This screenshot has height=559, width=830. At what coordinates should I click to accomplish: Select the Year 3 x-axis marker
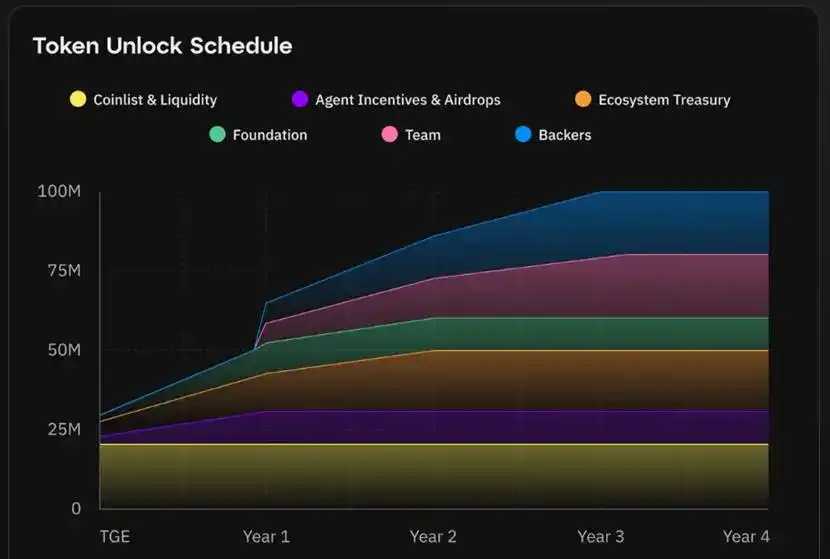(601, 537)
